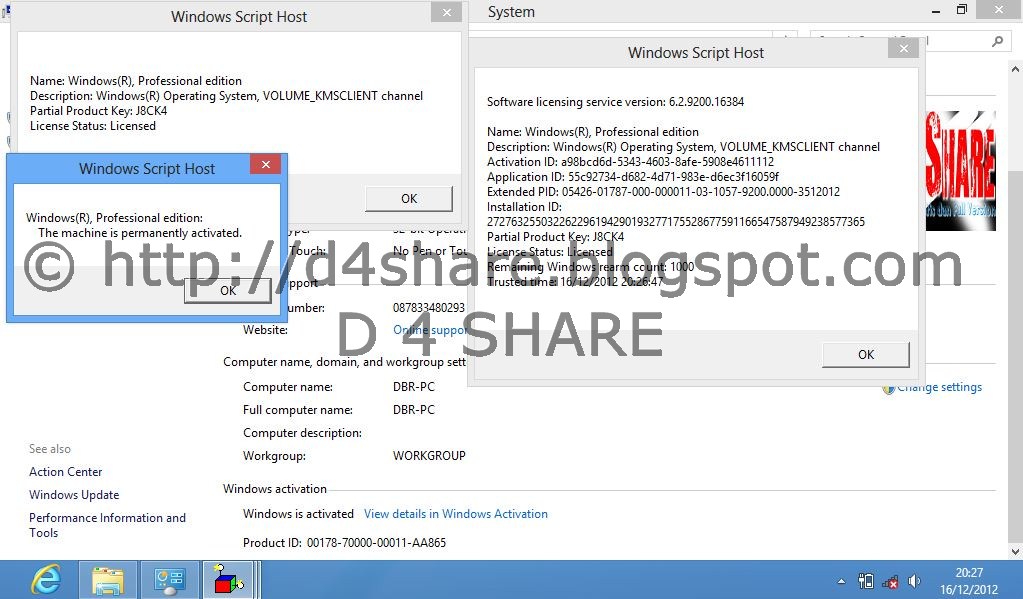Click the Windows activation section heading
This screenshot has width=1023, height=599.
[275, 489]
